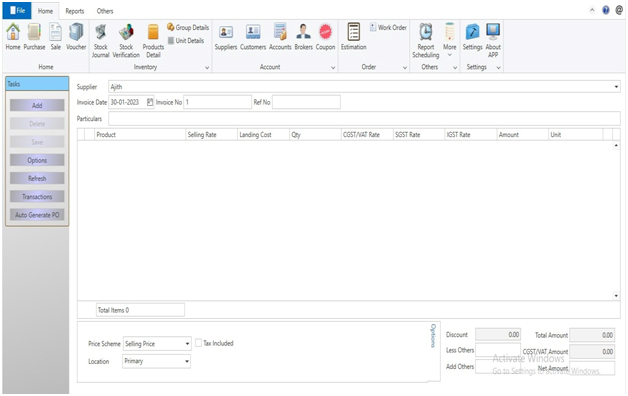Open the Settings icon in ribbon
Viewport: 628px width, 396px height.
pos(472,36)
